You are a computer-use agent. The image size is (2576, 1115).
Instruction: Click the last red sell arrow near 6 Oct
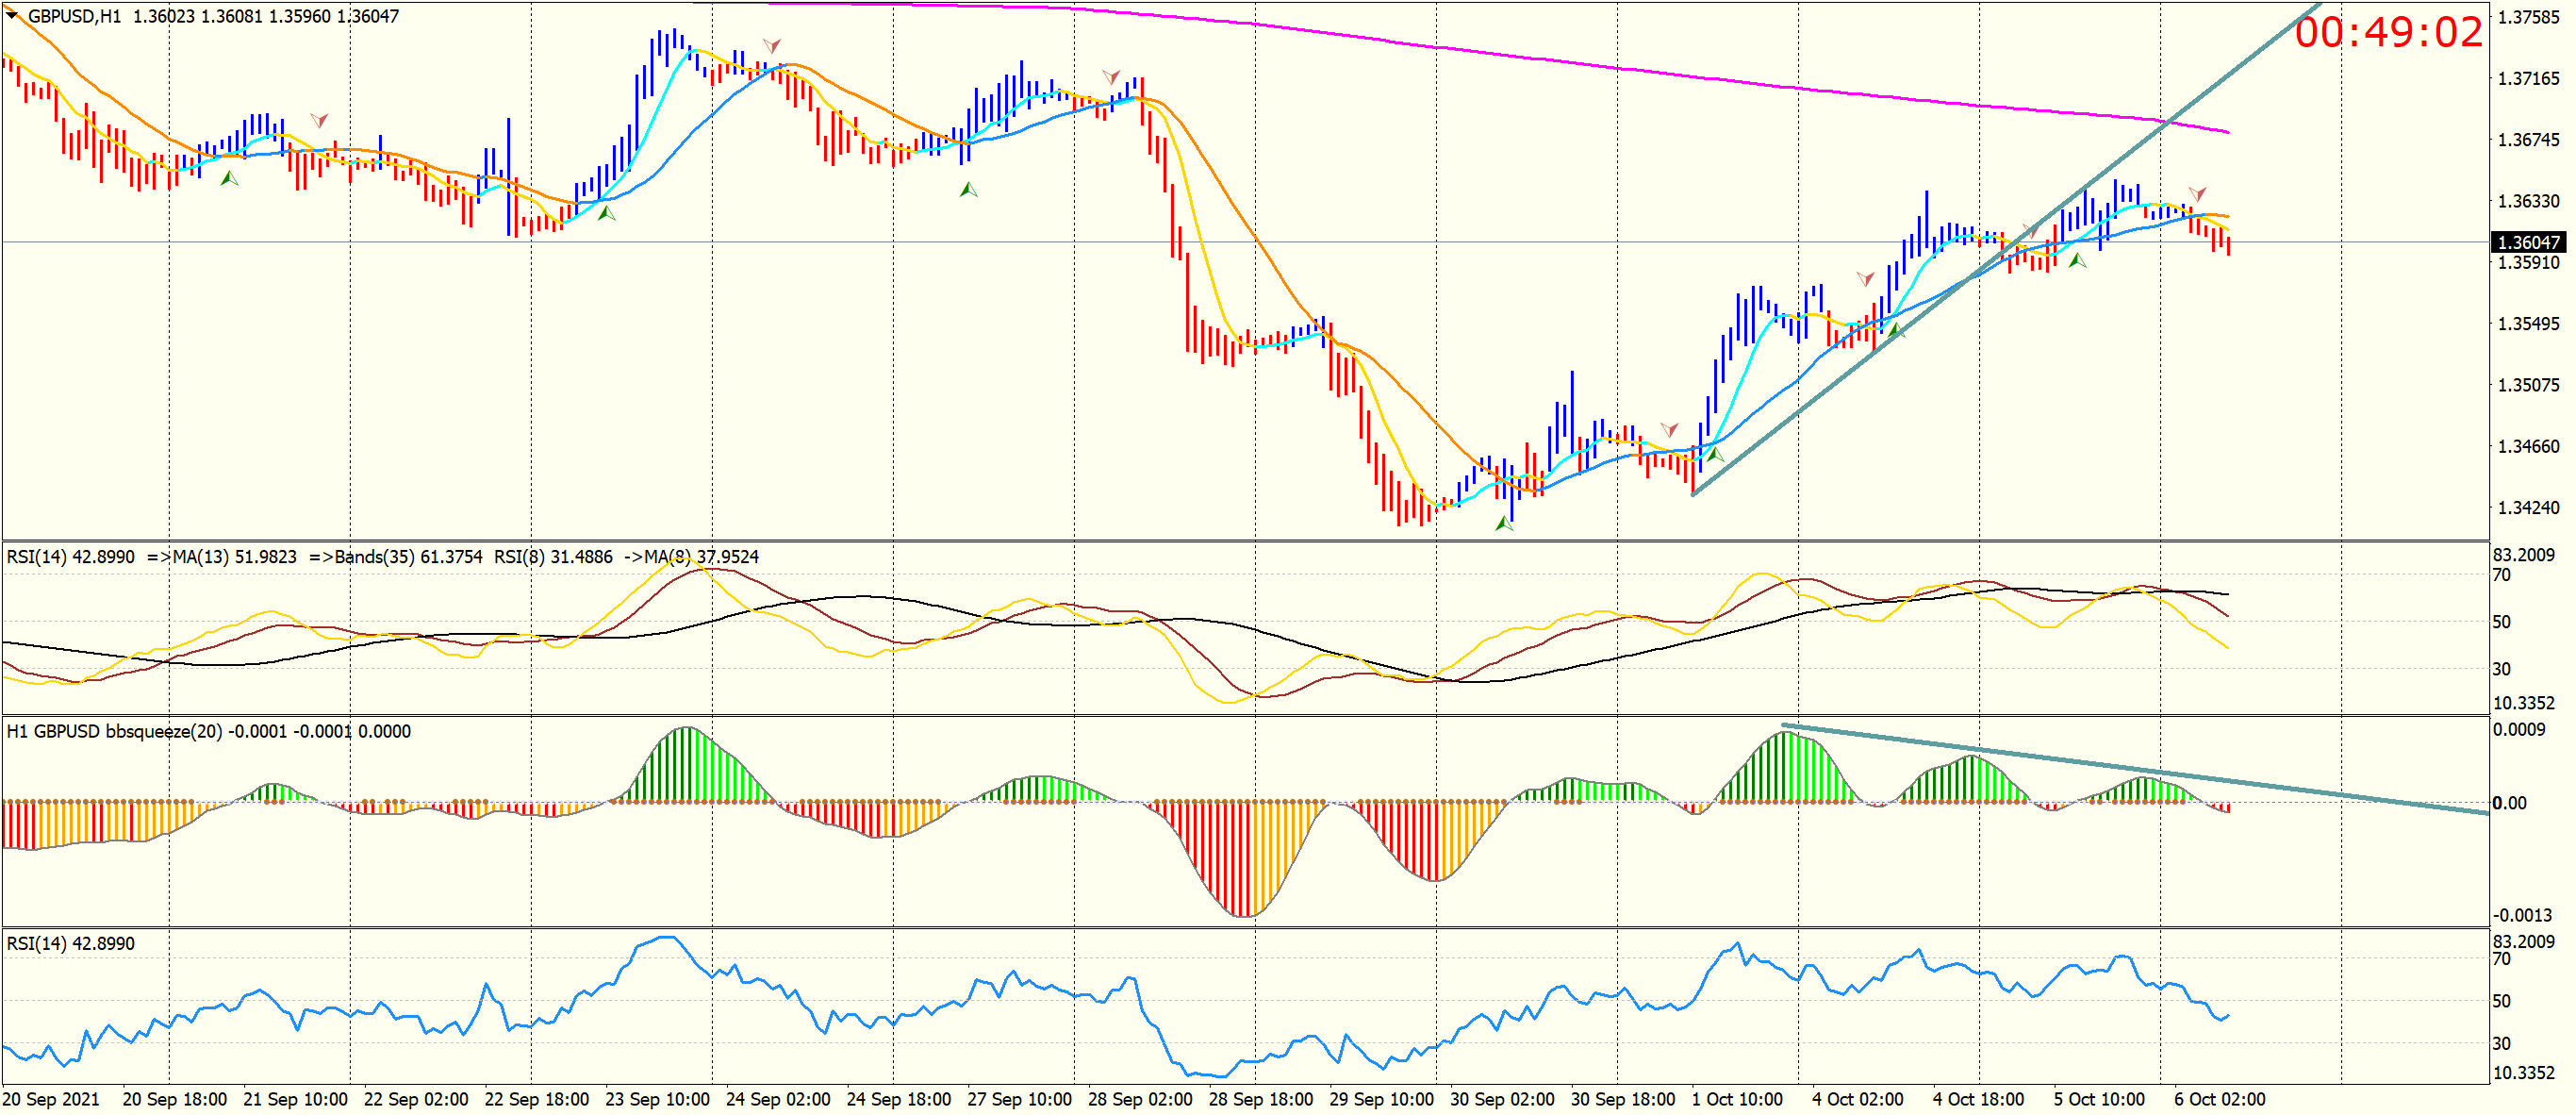tap(2197, 193)
